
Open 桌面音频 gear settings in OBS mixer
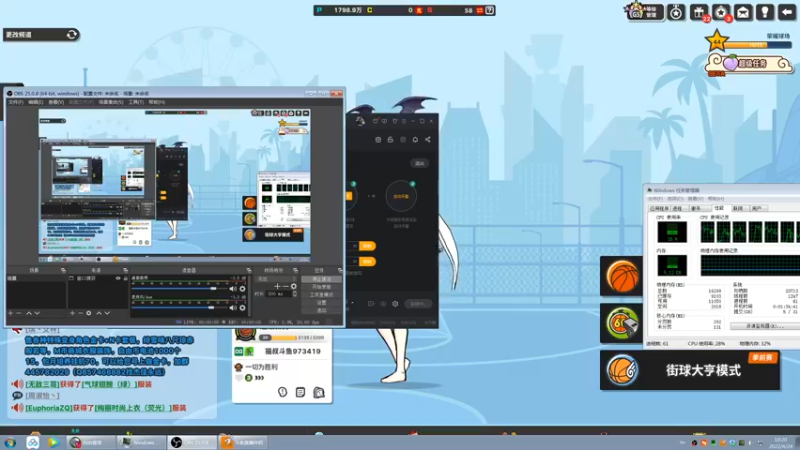click(x=242, y=289)
